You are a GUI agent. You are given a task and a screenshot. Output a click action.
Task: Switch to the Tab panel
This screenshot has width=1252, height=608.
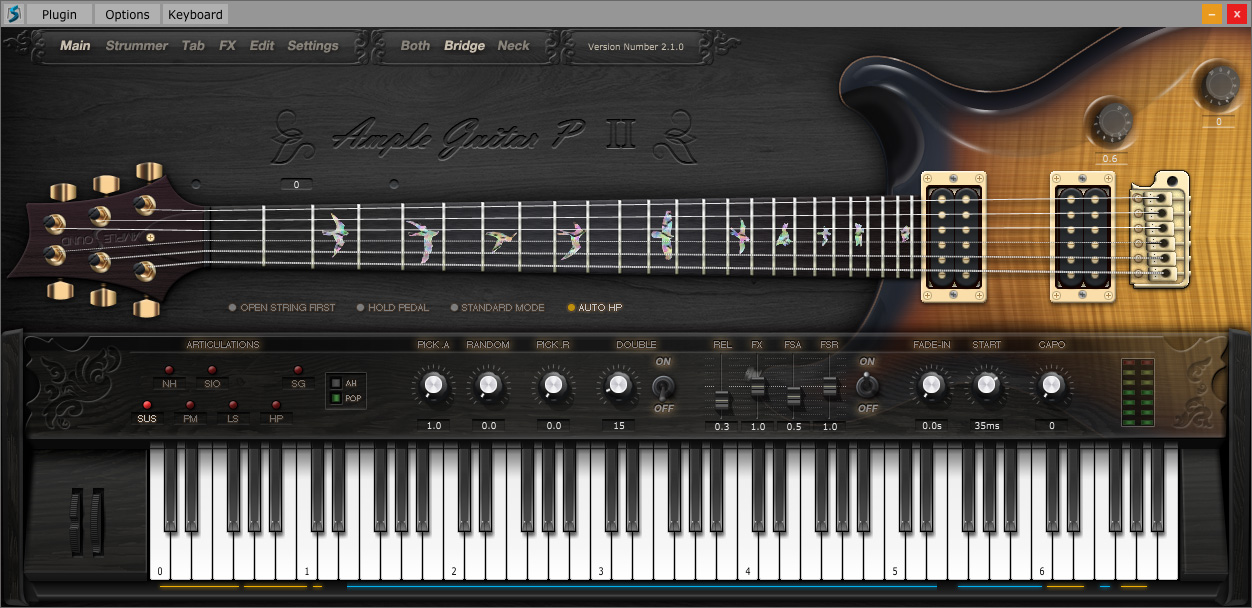tap(193, 46)
